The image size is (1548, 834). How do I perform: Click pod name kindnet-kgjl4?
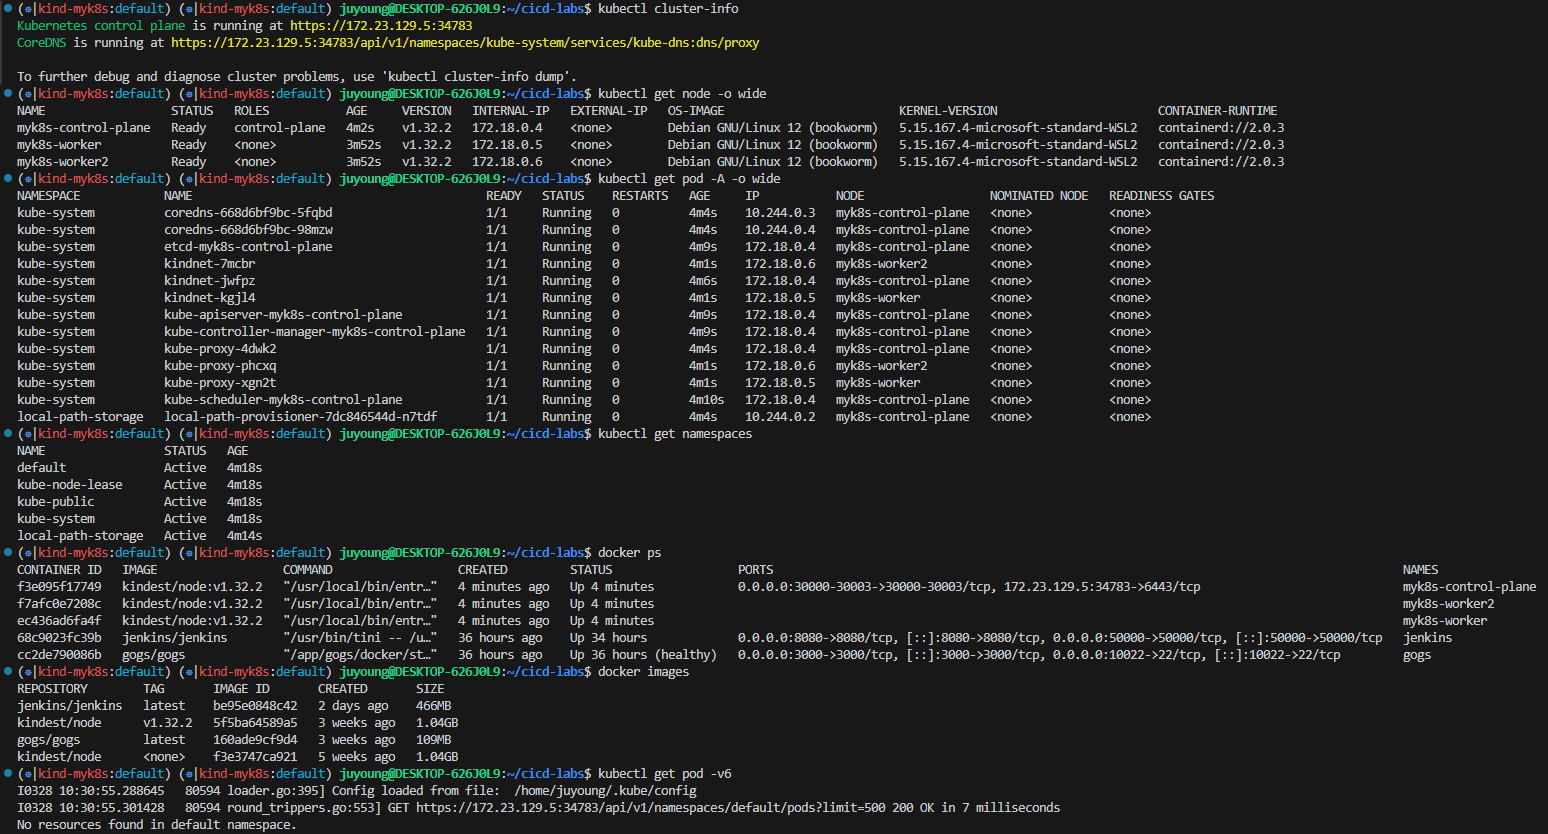coord(210,298)
